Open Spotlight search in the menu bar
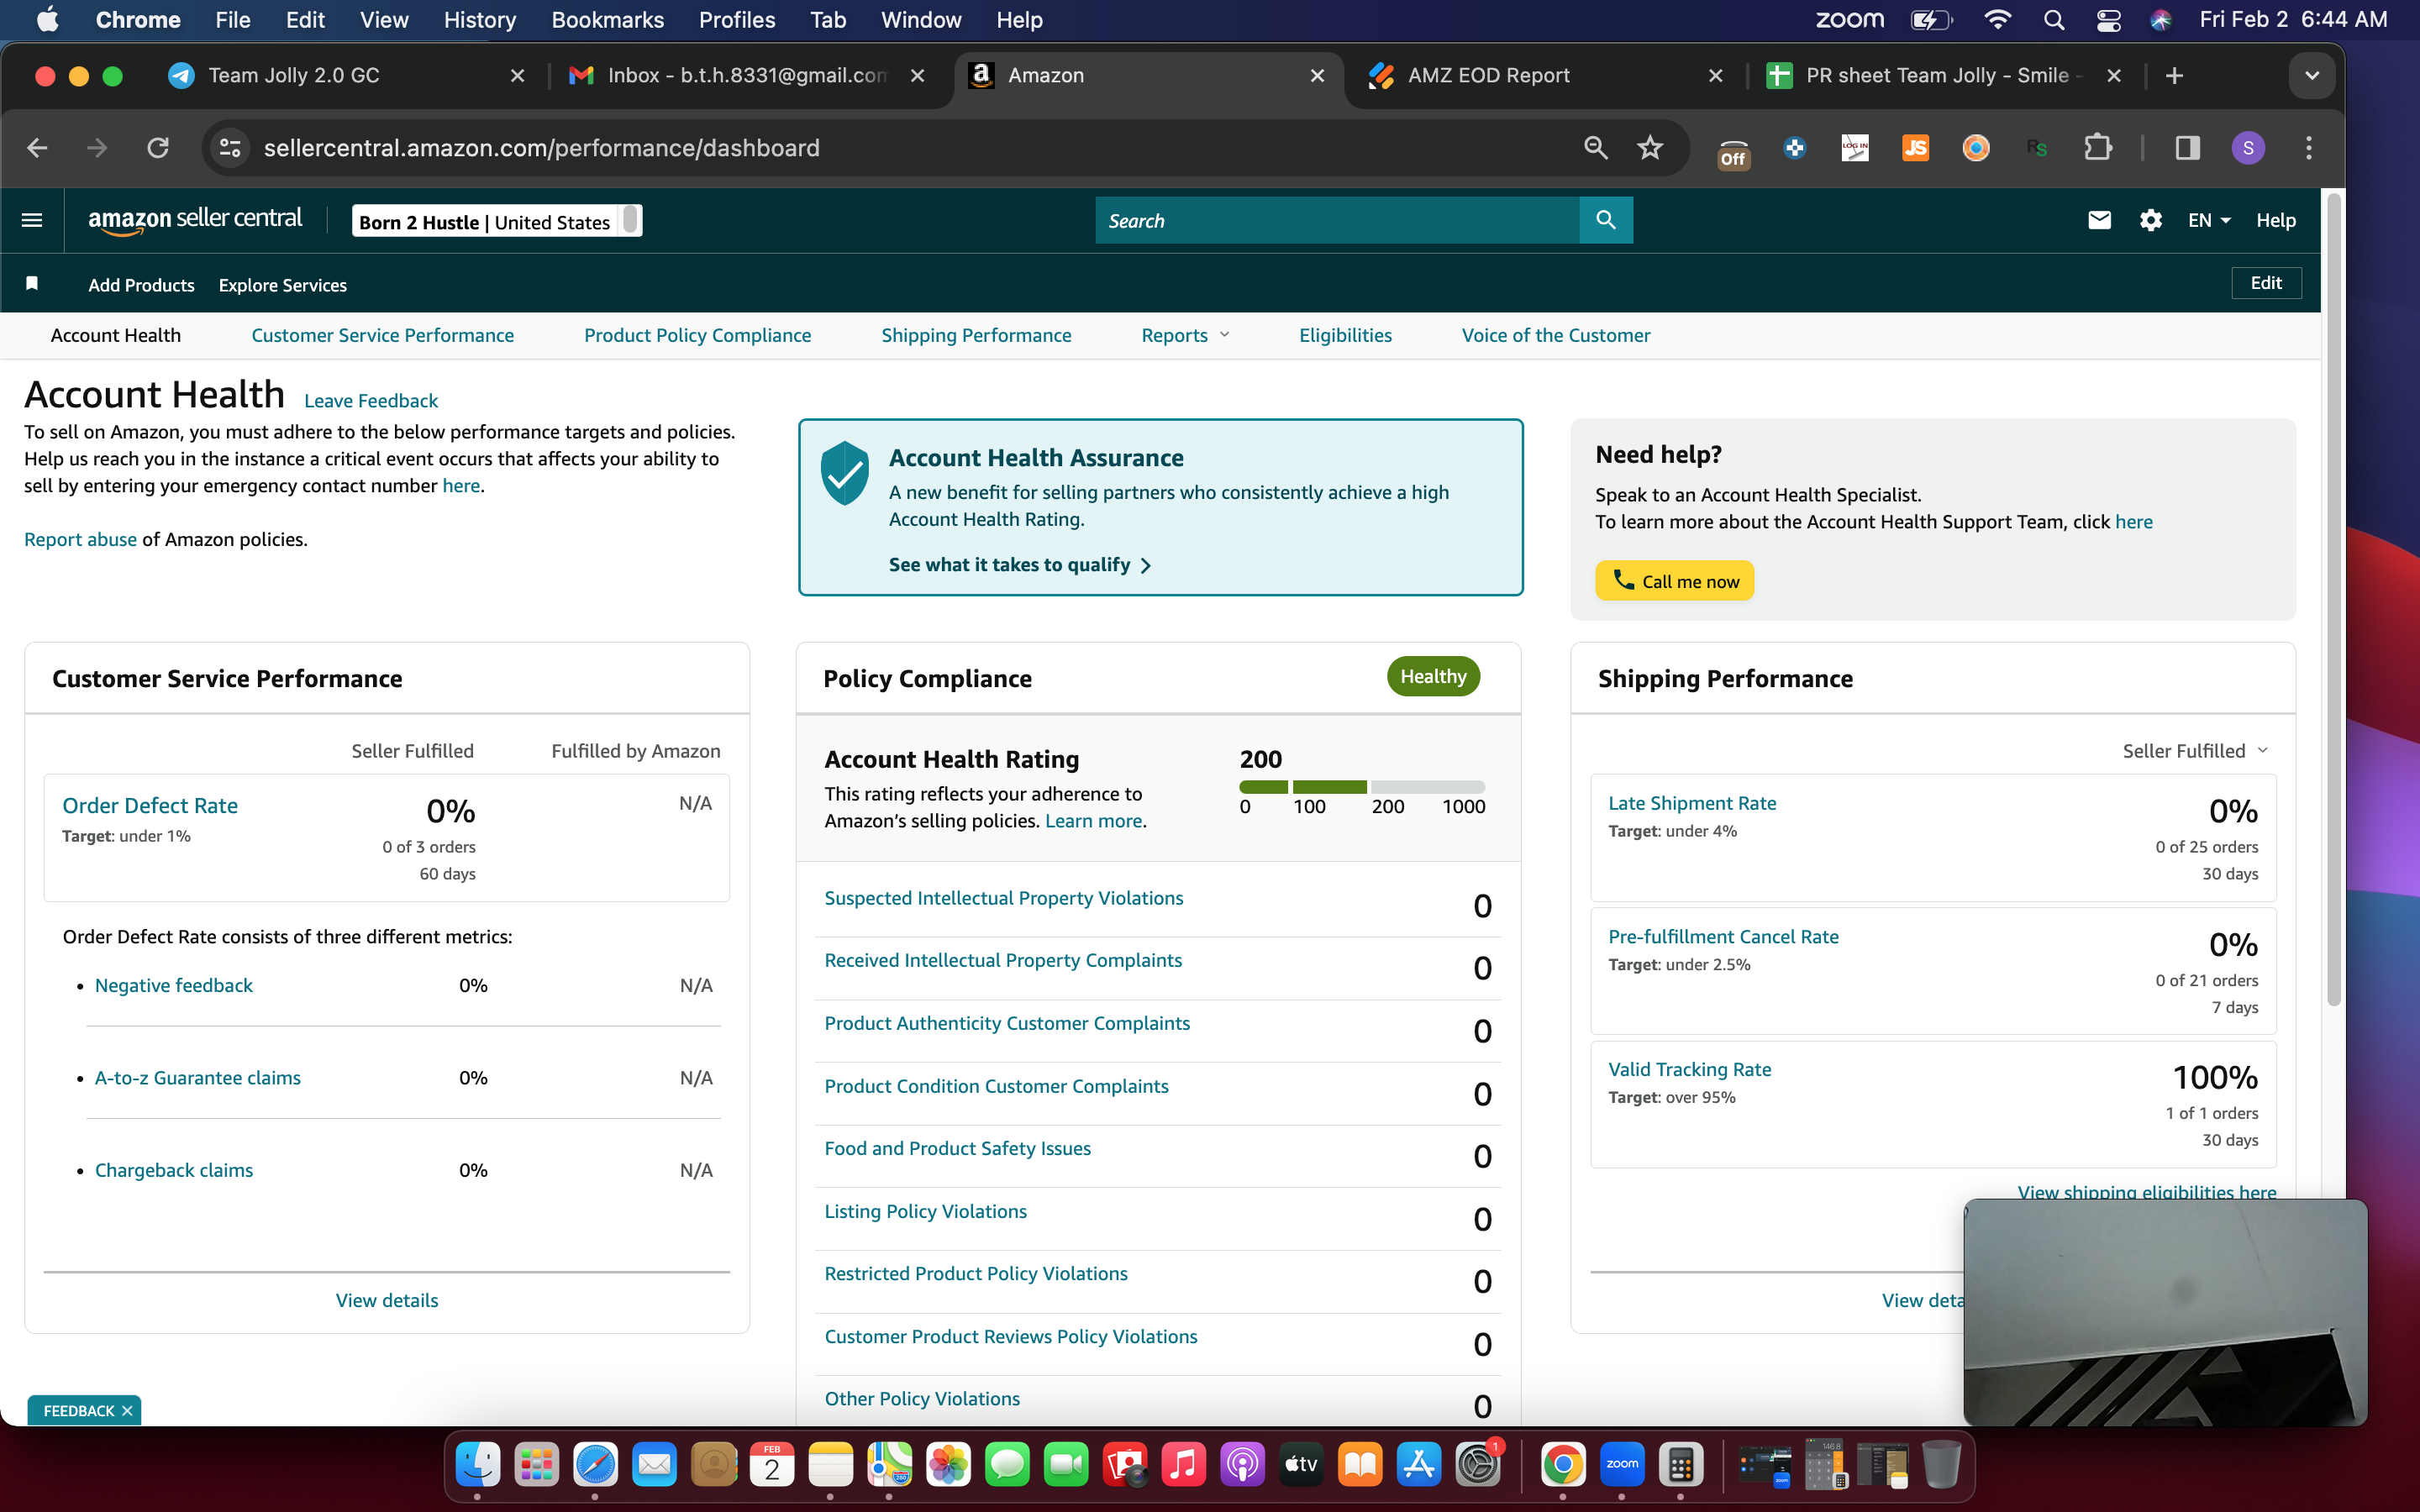The width and height of the screenshot is (2420, 1512). click(x=2054, y=20)
